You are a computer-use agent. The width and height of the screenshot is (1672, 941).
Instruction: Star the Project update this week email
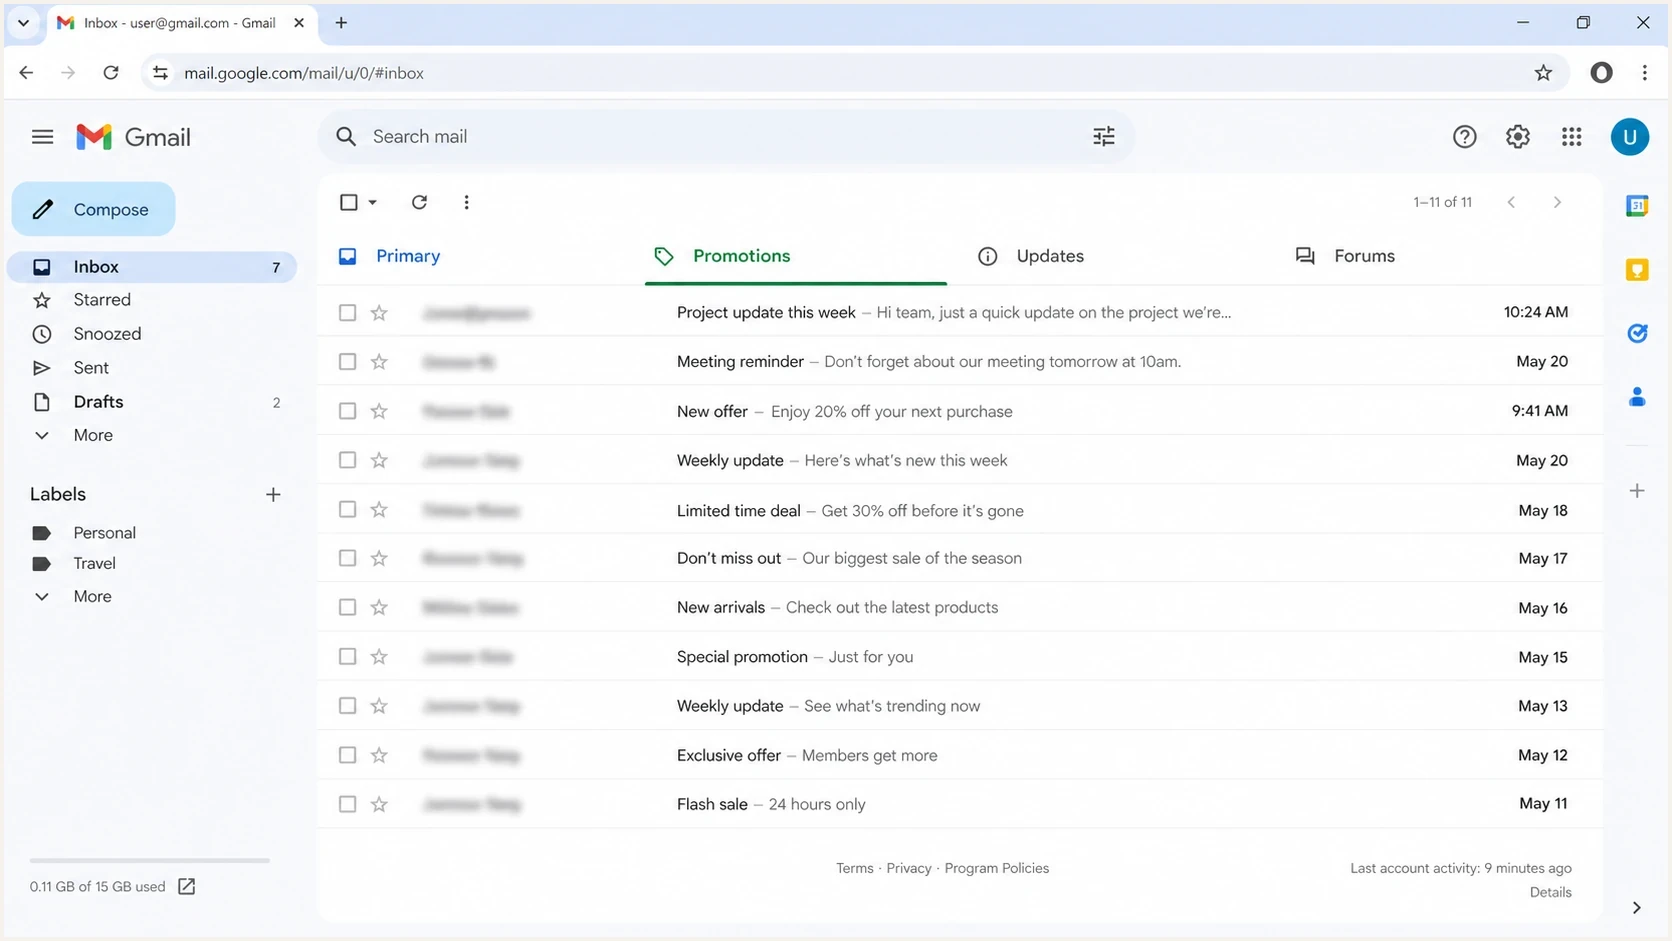[379, 313]
